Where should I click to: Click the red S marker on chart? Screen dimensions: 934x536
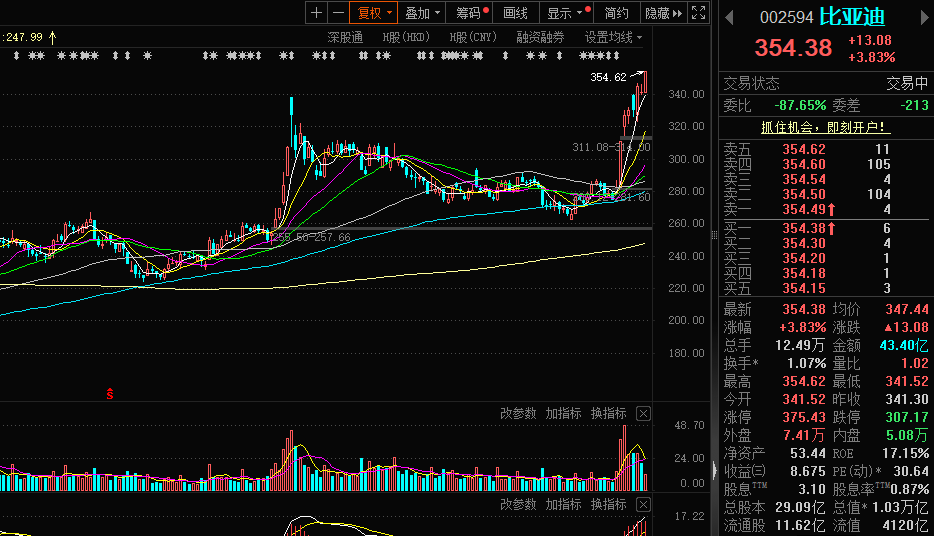[110, 394]
